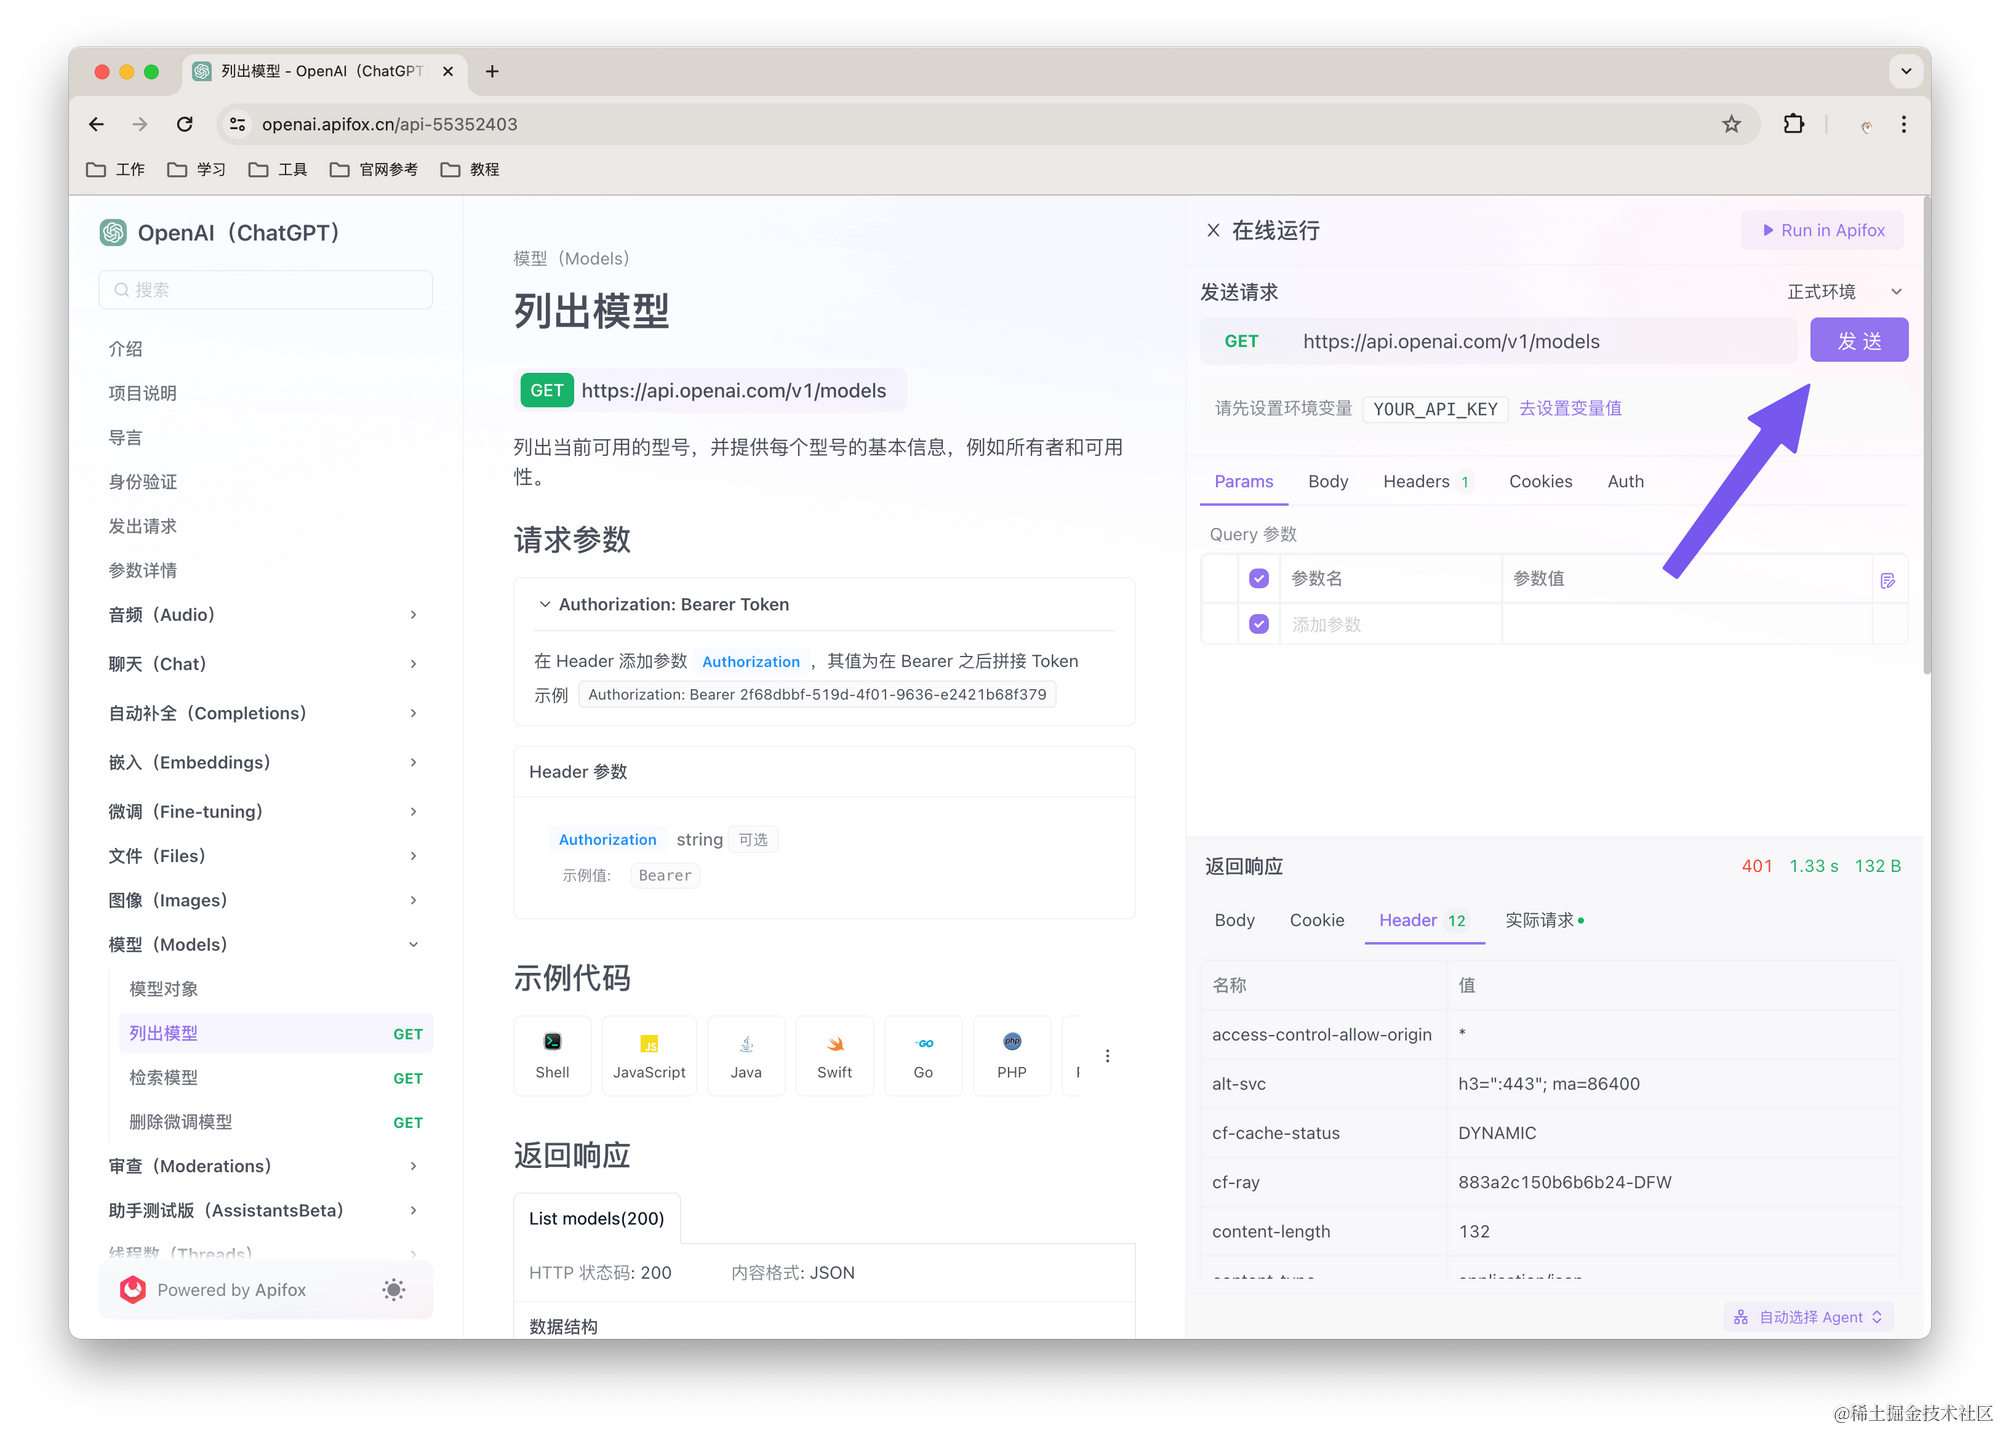The width and height of the screenshot is (2000, 1430).
Task: Click Run in Apifox button
Action: click(1822, 231)
